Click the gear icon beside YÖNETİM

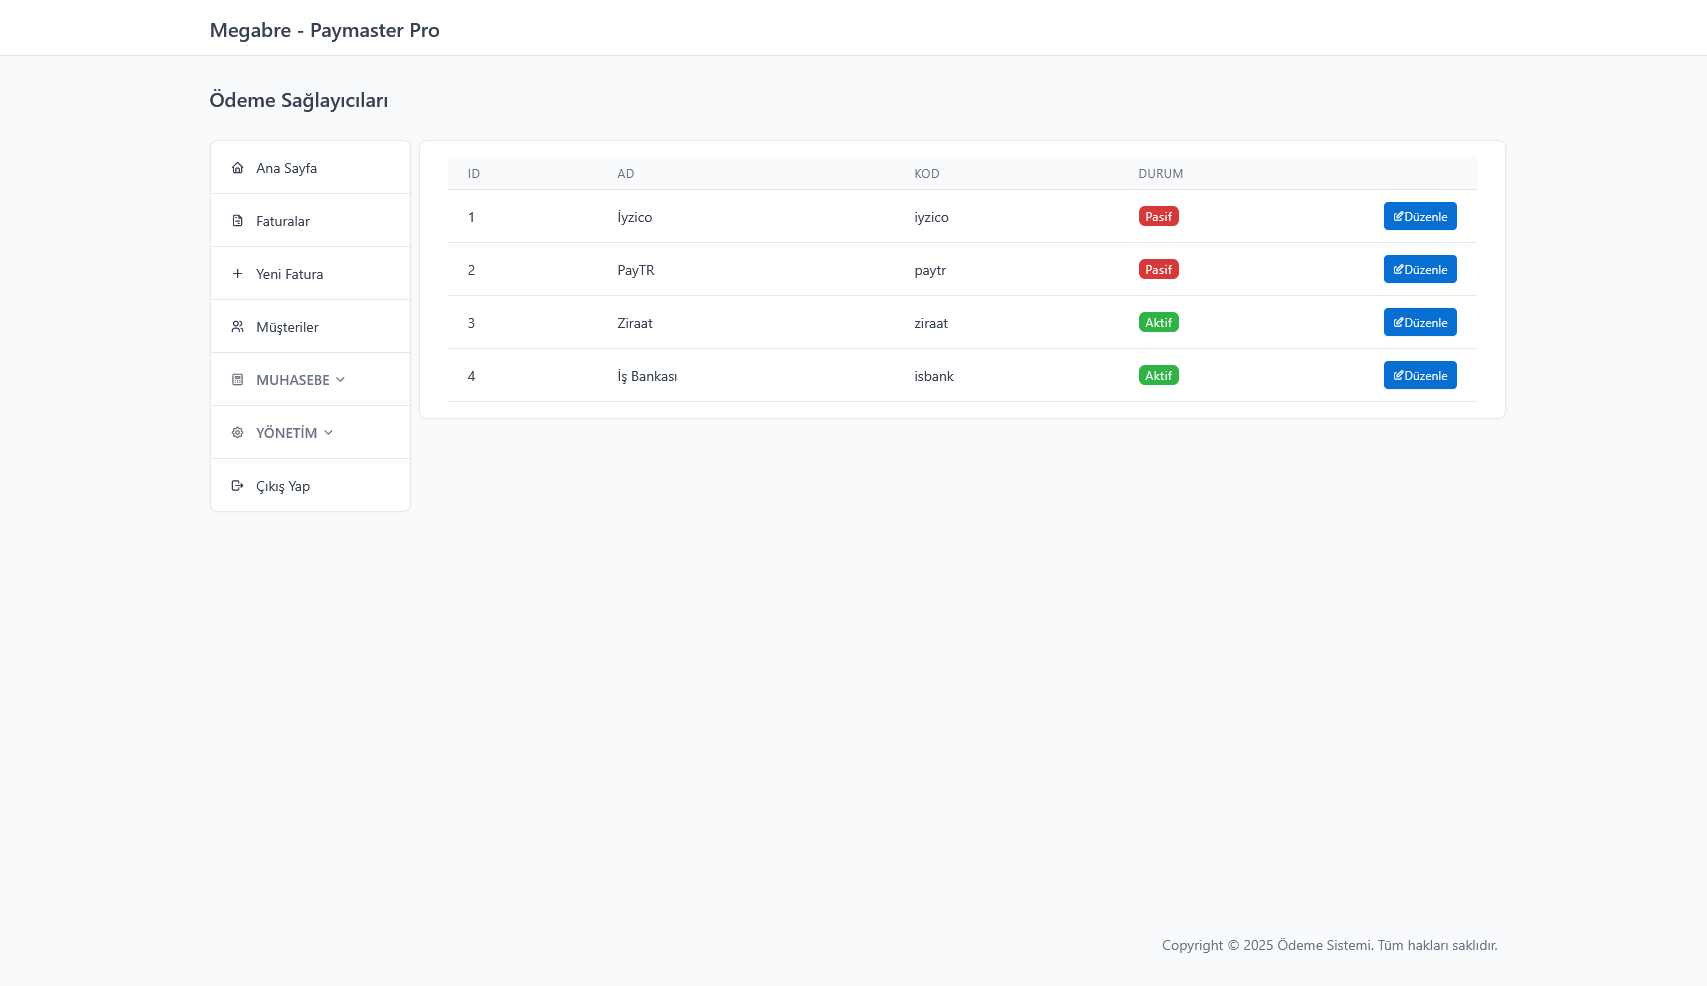pos(237,433)
